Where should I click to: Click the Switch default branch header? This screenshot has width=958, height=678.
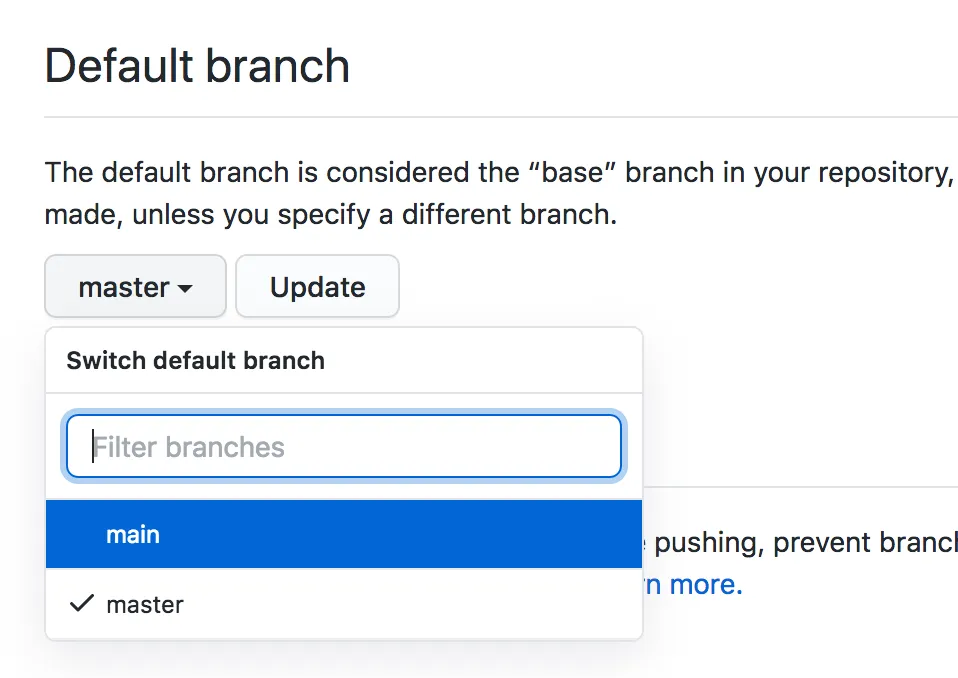(x=195, y=361)
